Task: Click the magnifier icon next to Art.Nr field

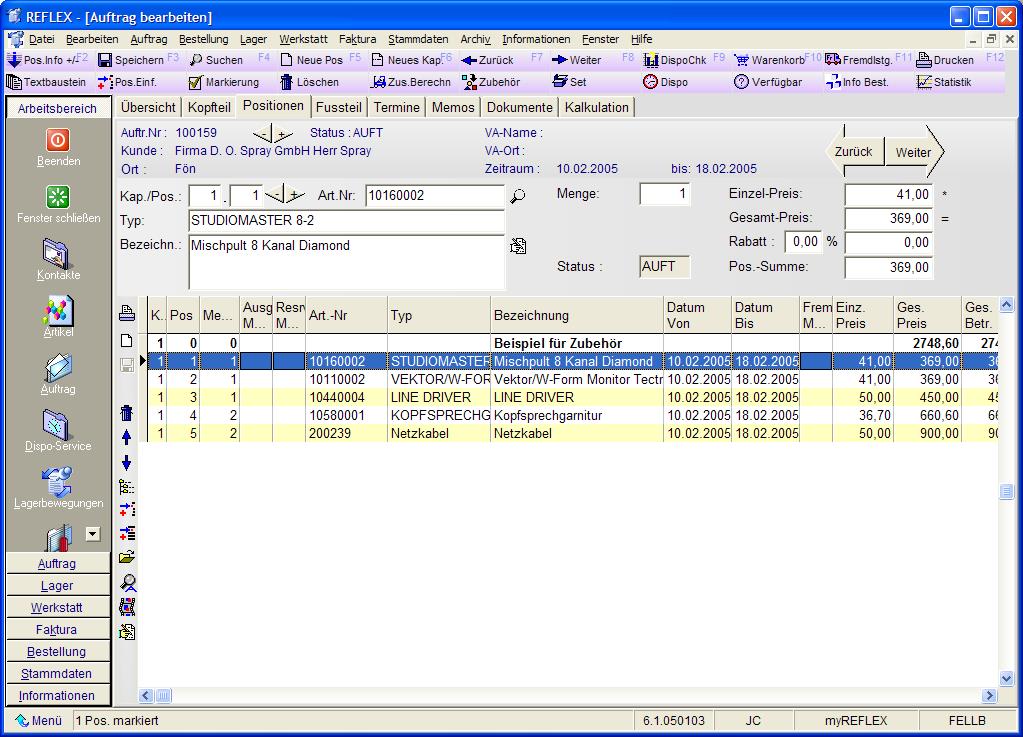Action: (x=518, y=196)
